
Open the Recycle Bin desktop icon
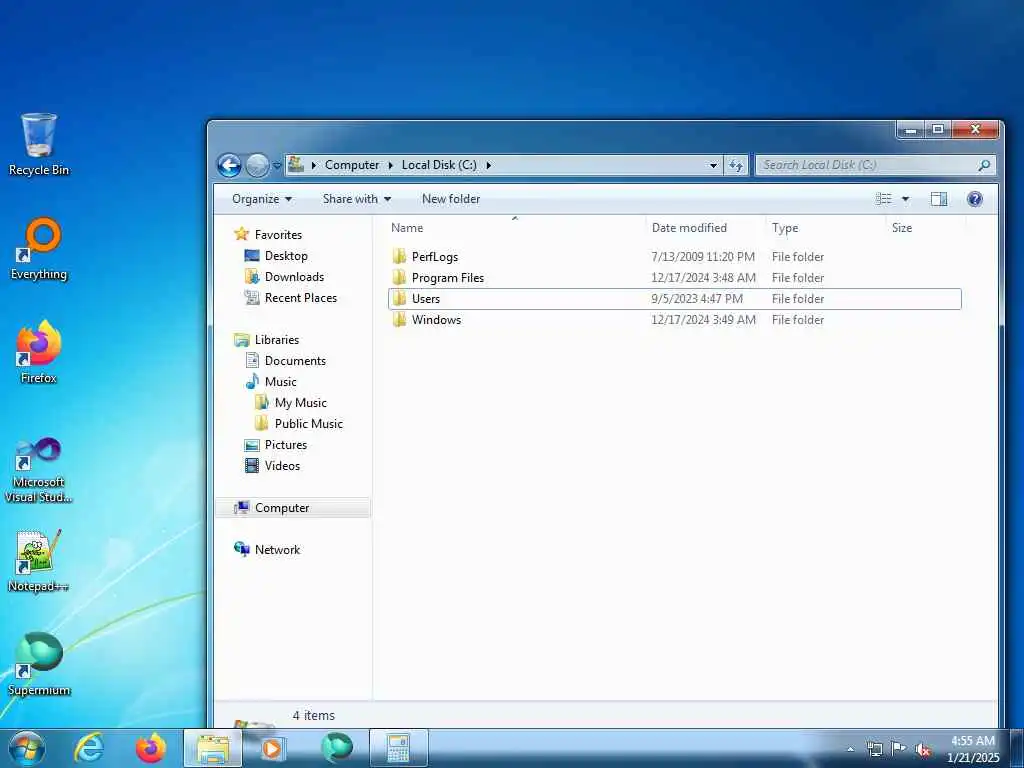tap(39, 144)
